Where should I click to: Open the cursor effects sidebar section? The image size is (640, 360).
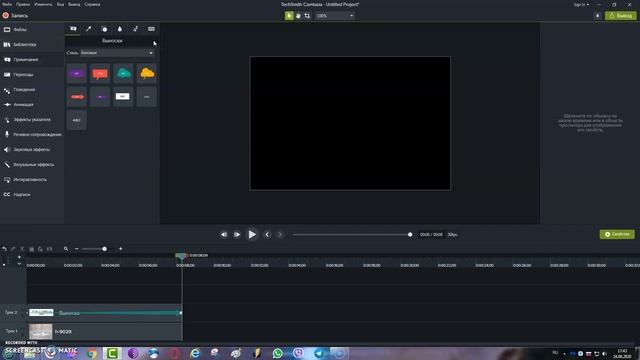click(x=32, y=120)
